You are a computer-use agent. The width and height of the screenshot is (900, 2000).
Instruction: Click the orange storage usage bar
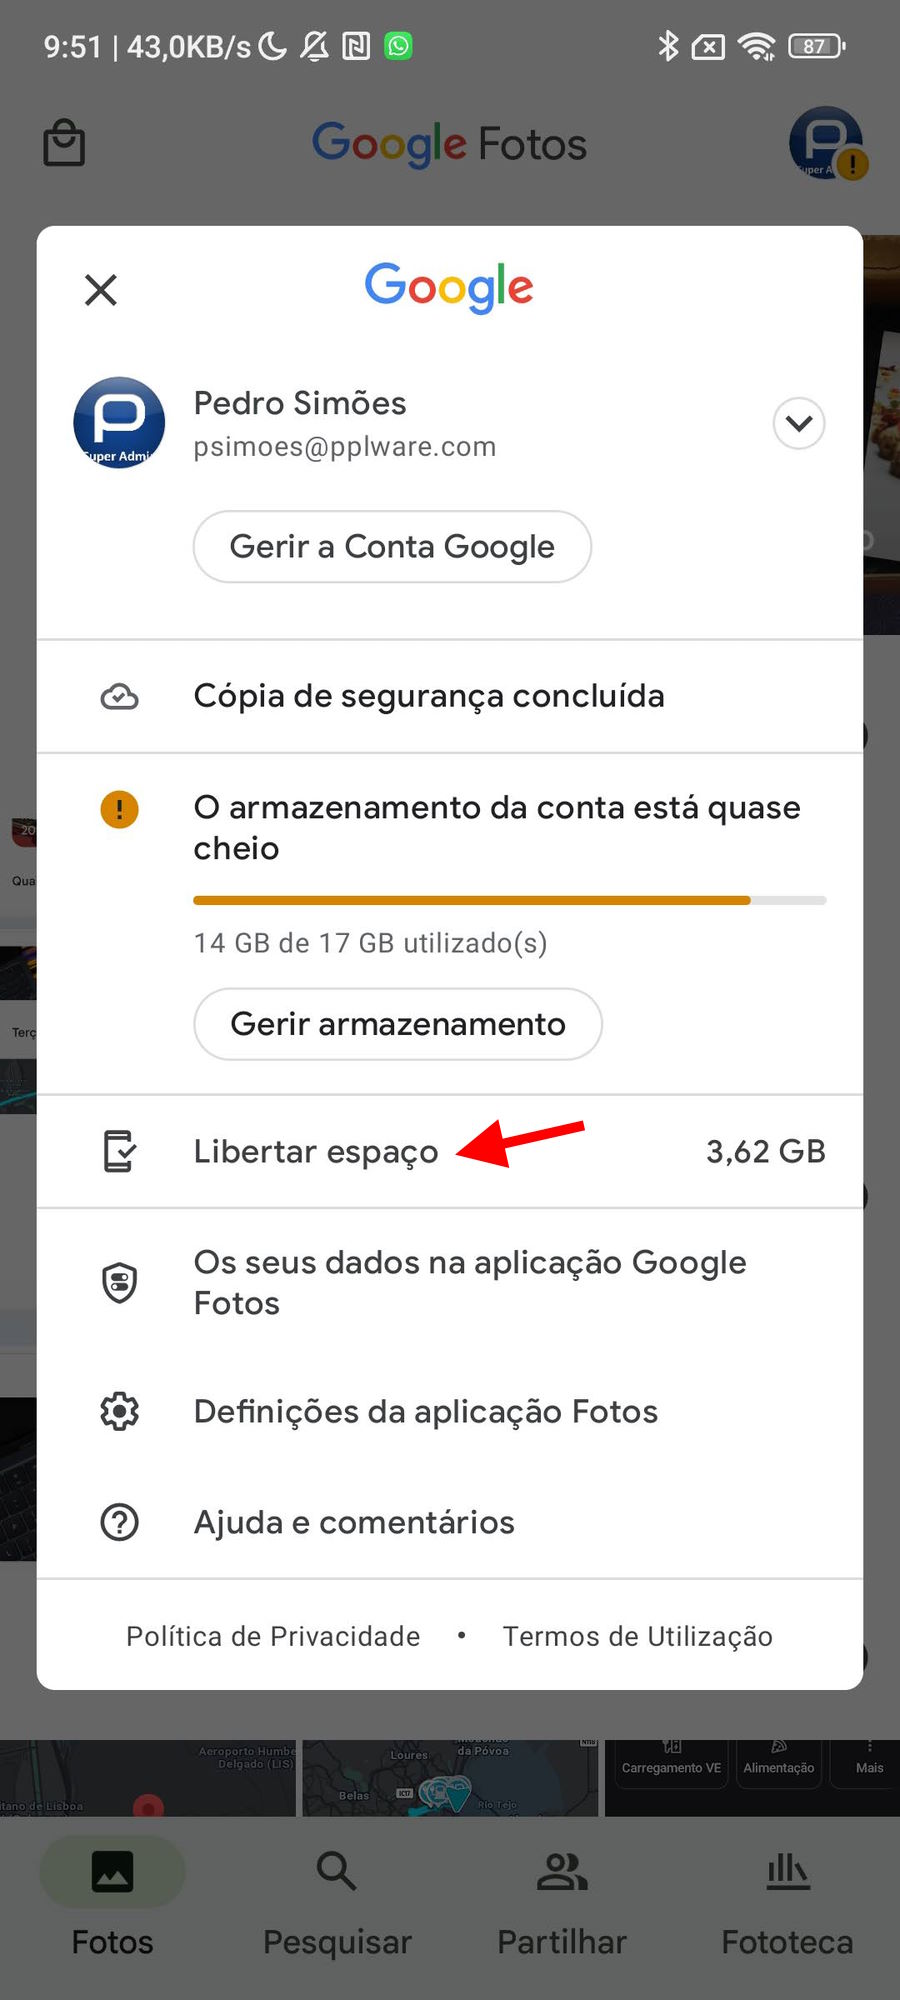(x=510, y=901)
